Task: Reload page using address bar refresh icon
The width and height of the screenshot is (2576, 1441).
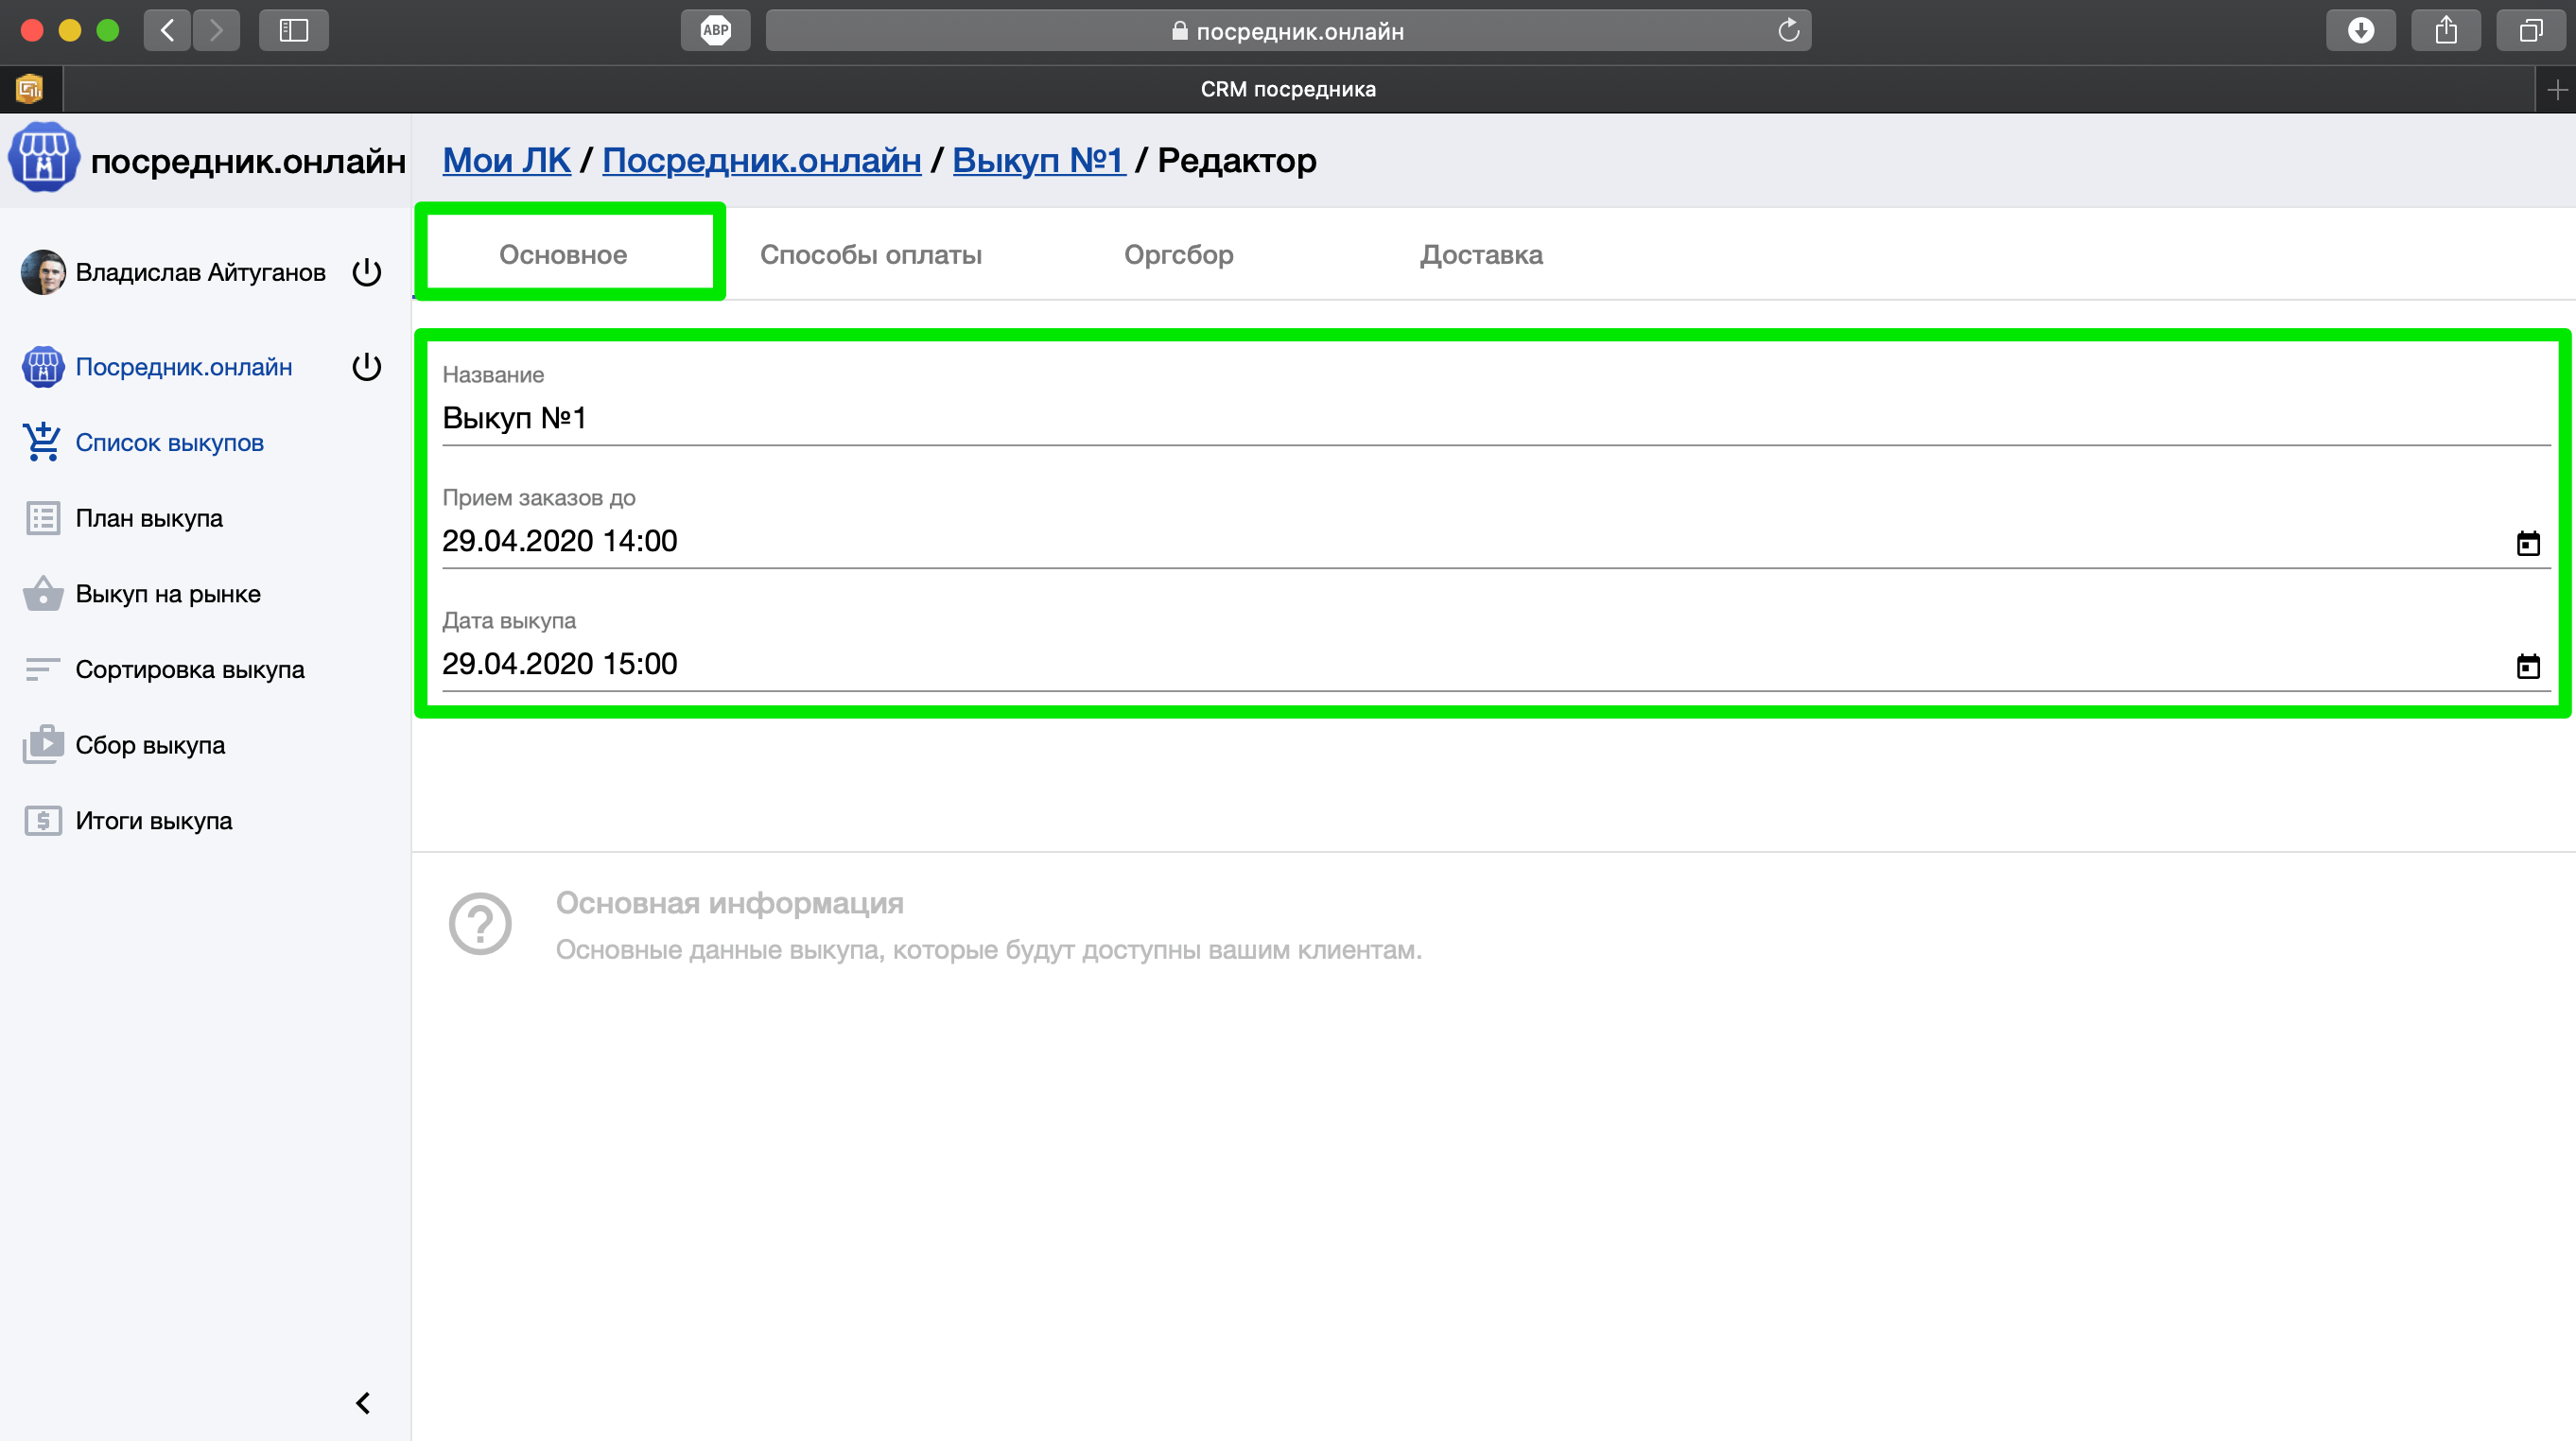Action: click(x=1788, y=31)
